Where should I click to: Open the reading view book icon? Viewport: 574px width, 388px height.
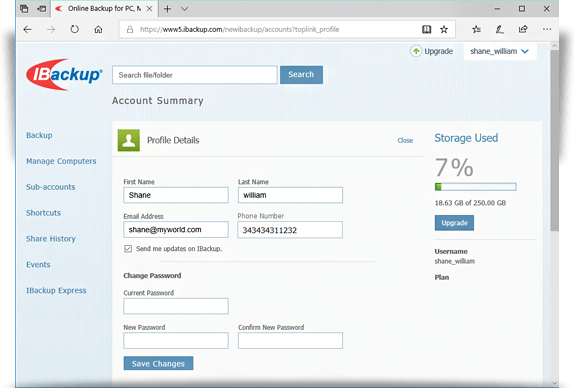click(426, 29)
